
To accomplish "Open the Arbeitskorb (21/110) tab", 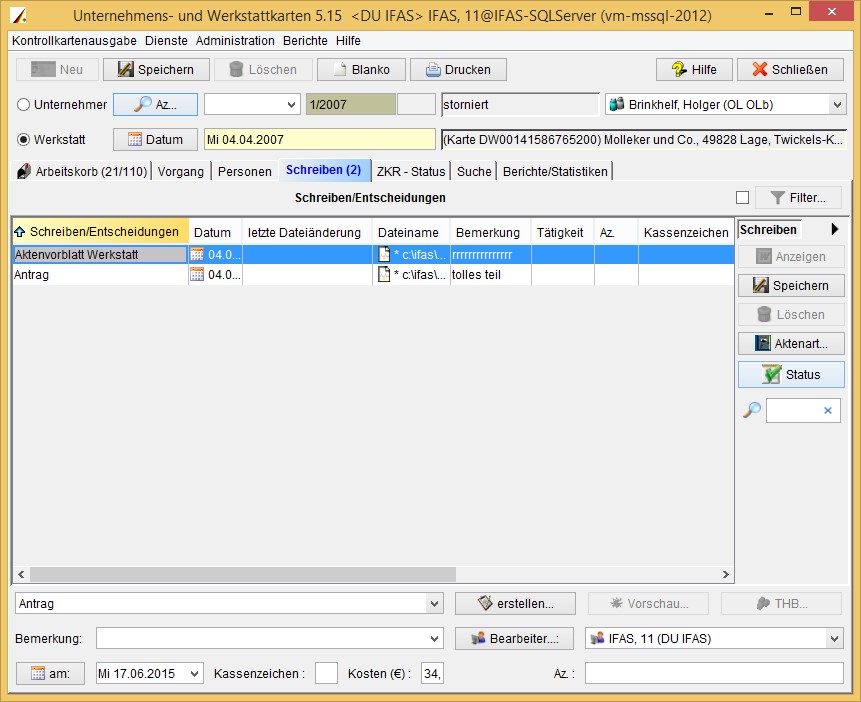I will [x=82, y=171].
